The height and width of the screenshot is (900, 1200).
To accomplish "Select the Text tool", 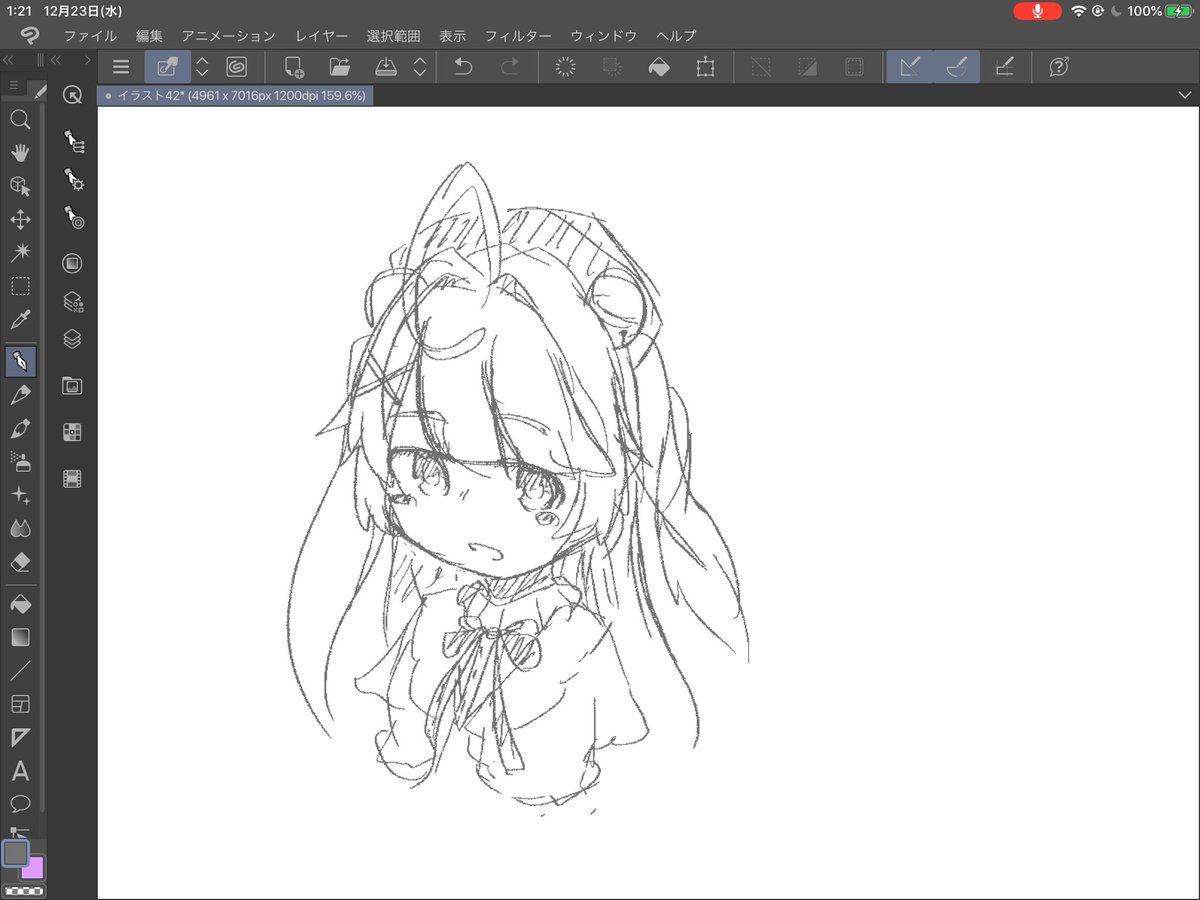I will 20,771.
